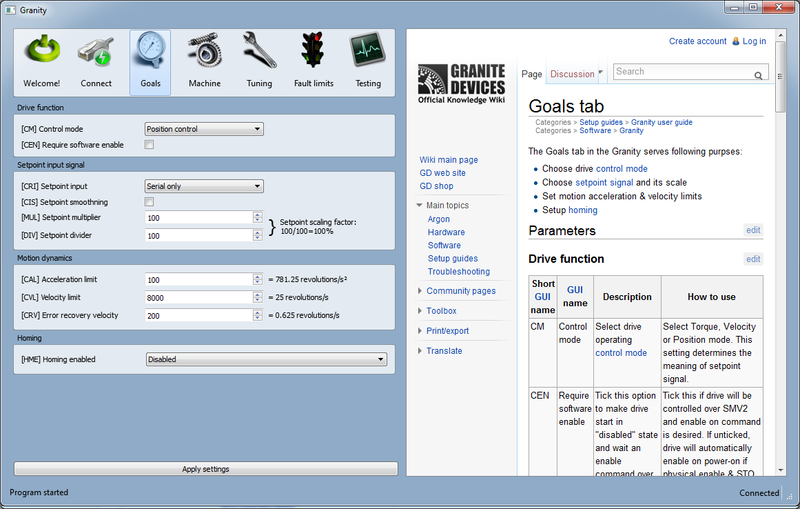
Task: Open the Control mode dropdown
Action: [x=203, y=129]
